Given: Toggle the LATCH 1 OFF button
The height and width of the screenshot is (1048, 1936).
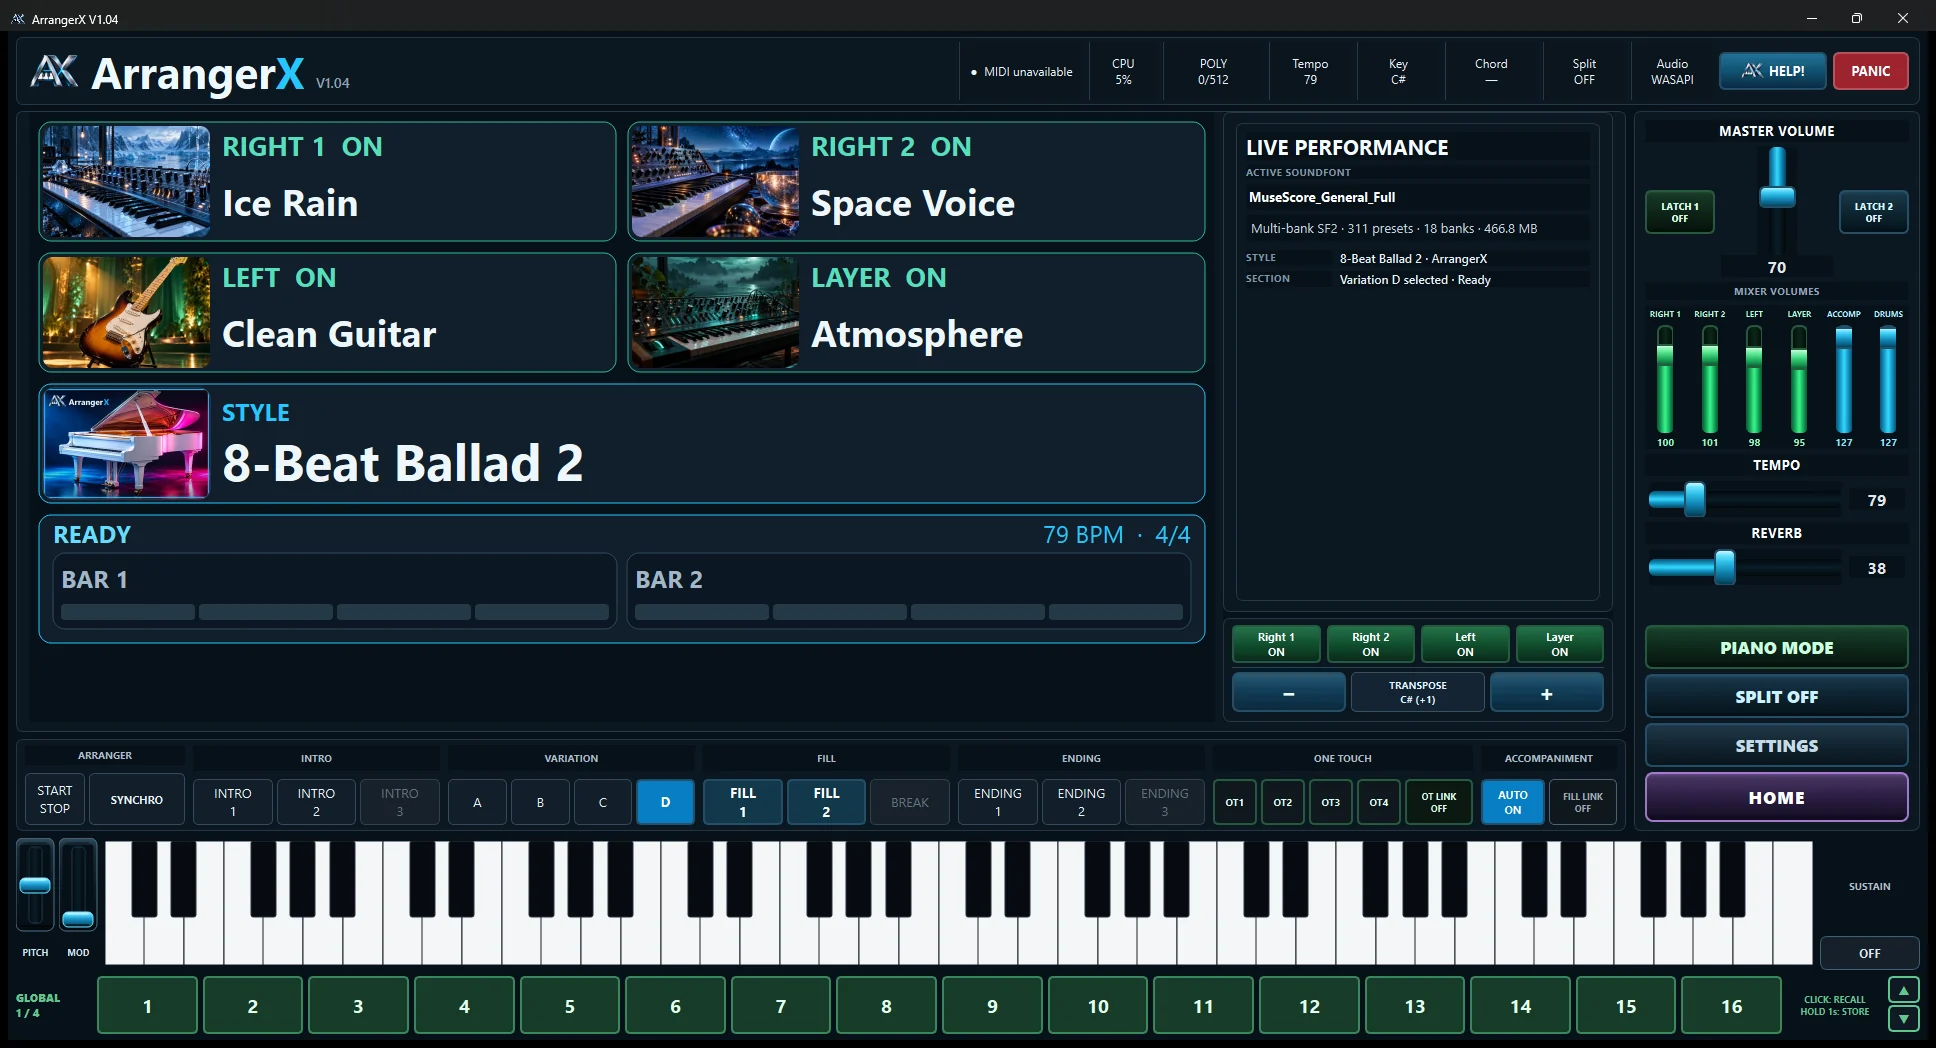Looking at the screenshot, I should pyautogui.click(x=1680, y=212).
